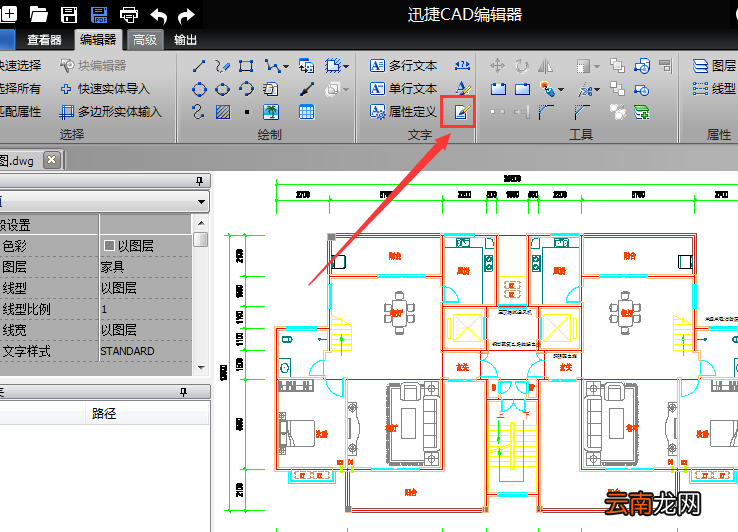
Task: Click the New file icon in title bar
Action: pyautogui.click(x=8, y=14)
